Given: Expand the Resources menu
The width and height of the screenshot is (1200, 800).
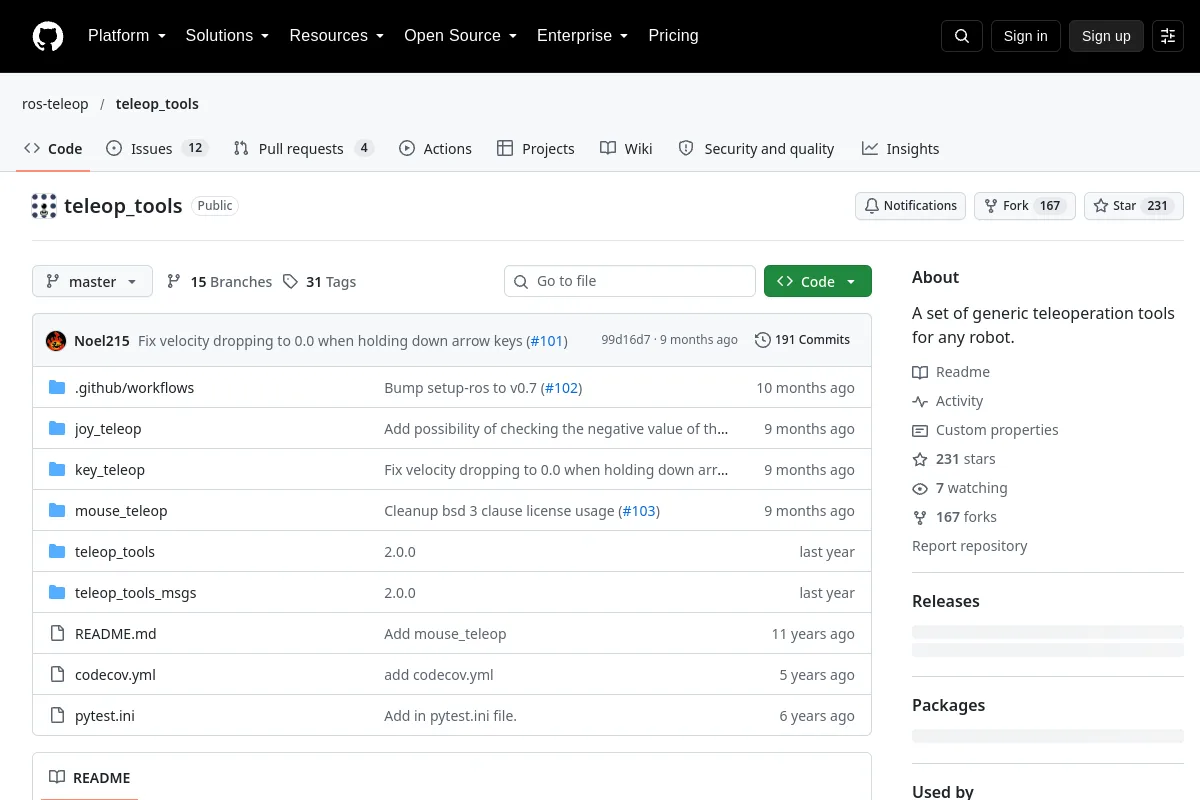Looking at the screenshot, I should (337, 35).
